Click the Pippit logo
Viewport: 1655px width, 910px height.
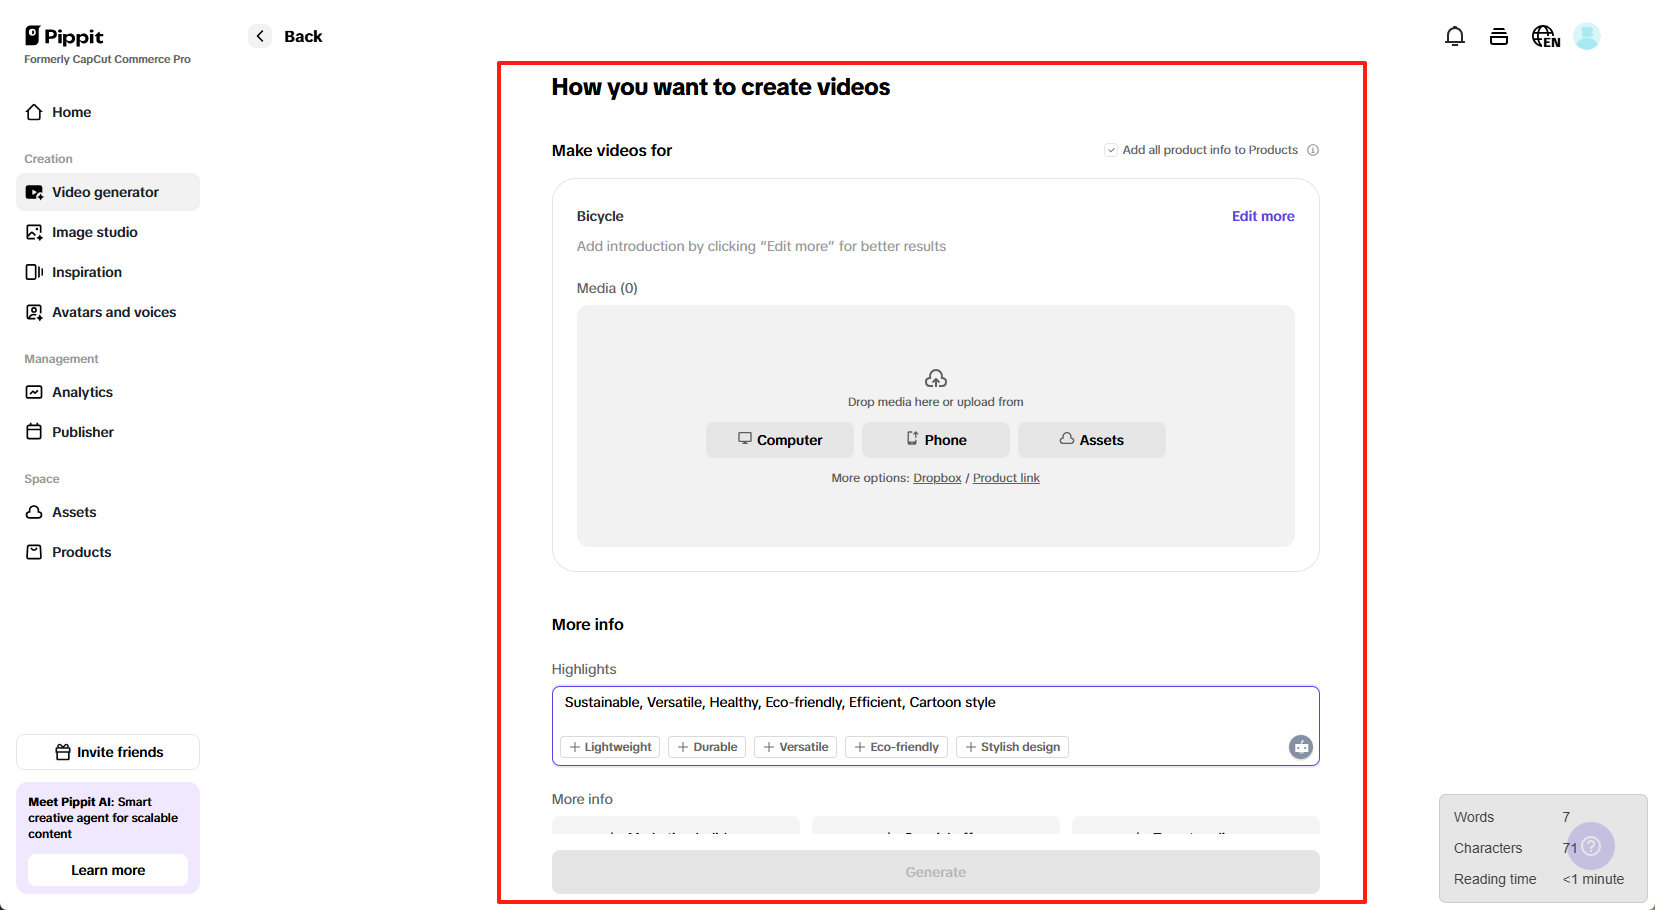click(63, 36)
